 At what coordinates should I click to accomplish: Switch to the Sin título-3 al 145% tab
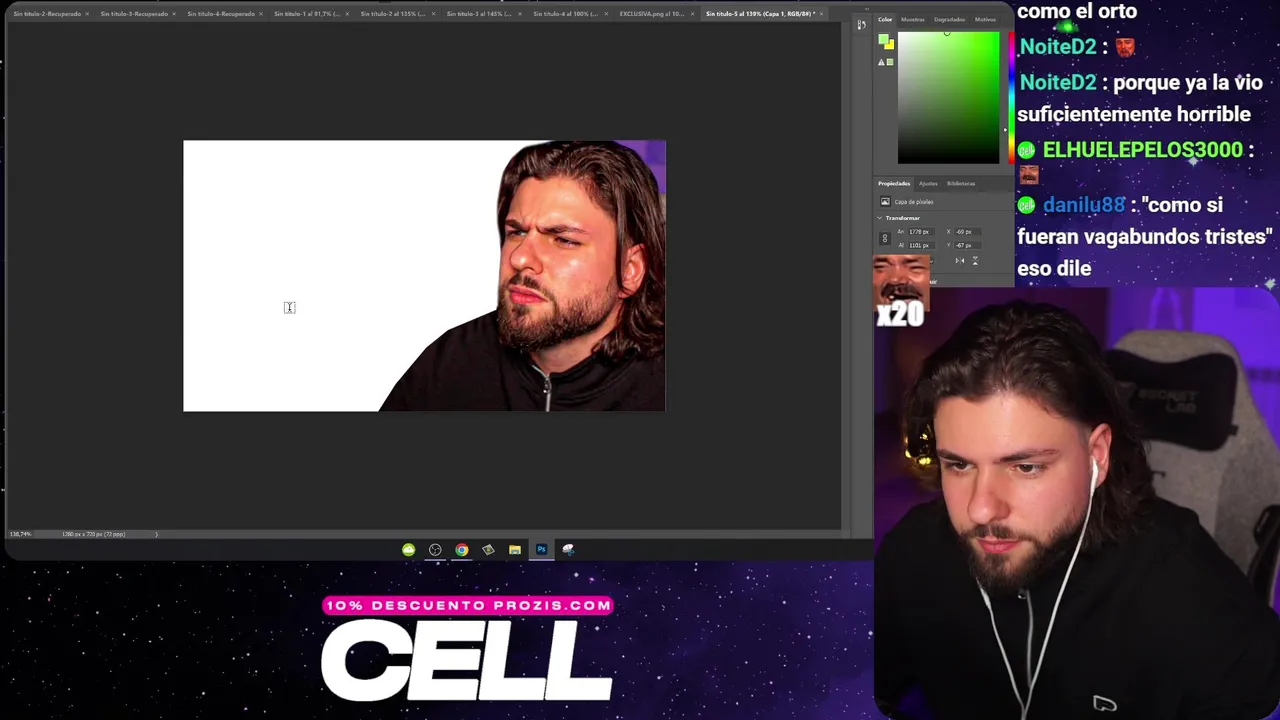[x=479, y=14]
